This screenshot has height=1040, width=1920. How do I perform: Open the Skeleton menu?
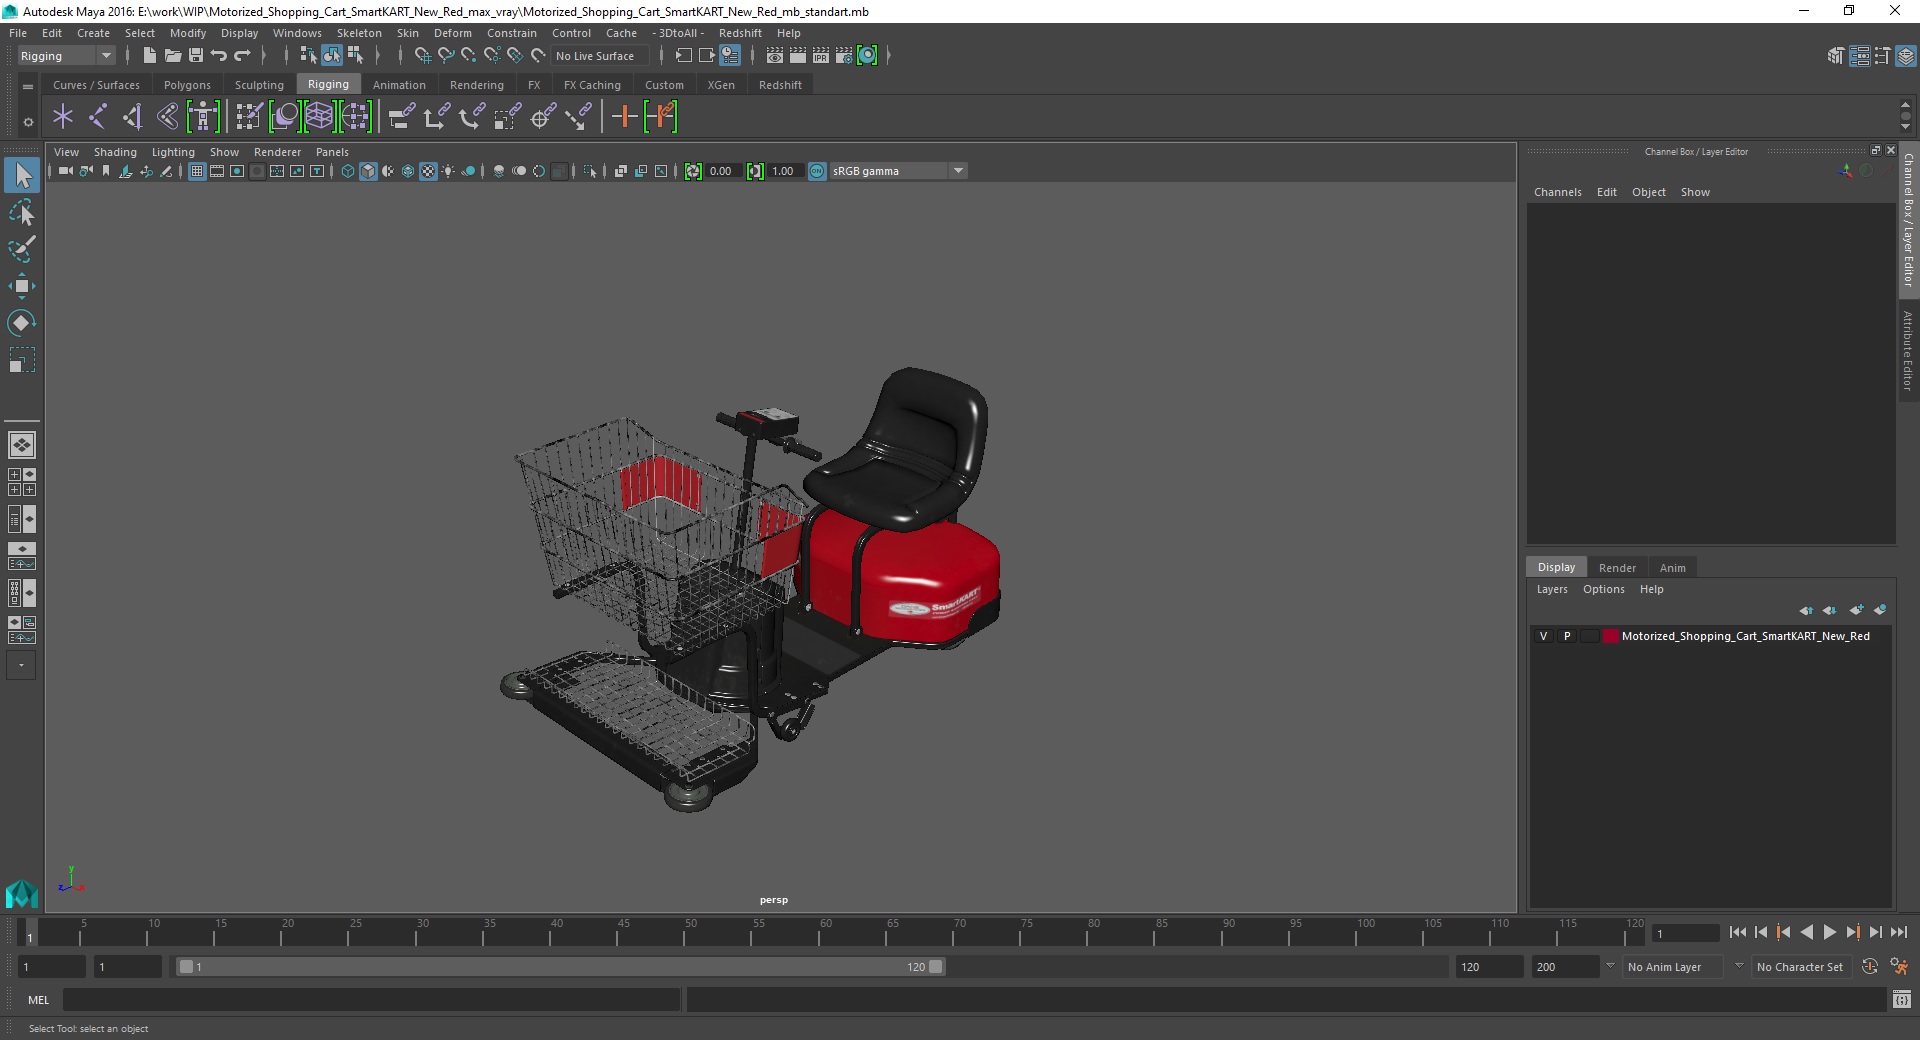[359, 33]
